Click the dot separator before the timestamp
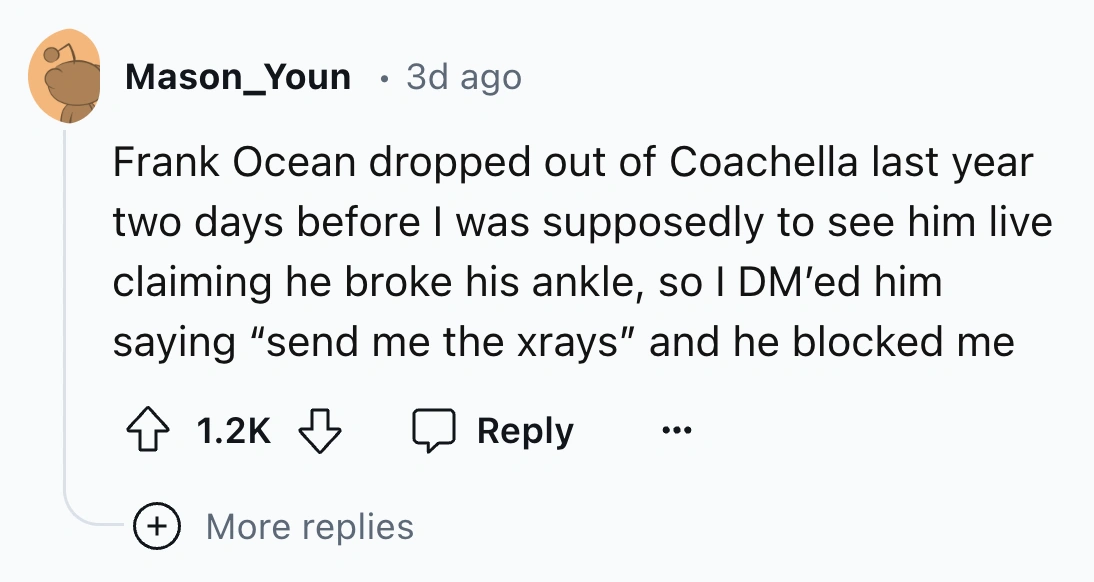 tap(385, 77)
